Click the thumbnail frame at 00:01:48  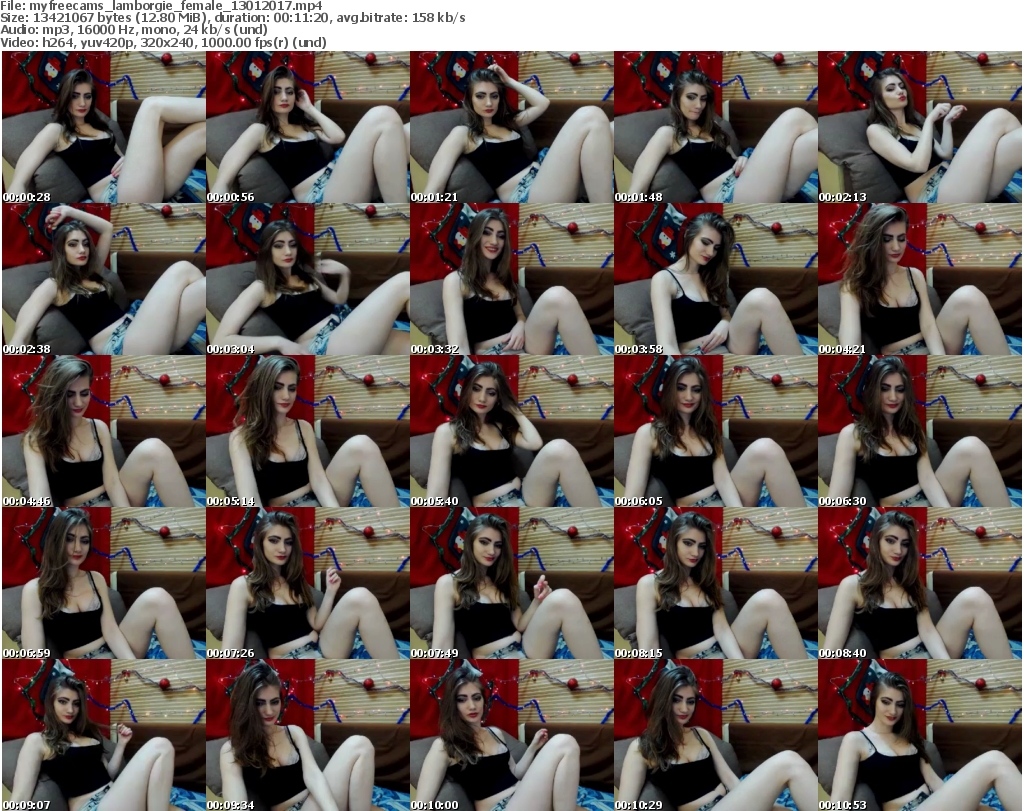(x=716, y=127)
